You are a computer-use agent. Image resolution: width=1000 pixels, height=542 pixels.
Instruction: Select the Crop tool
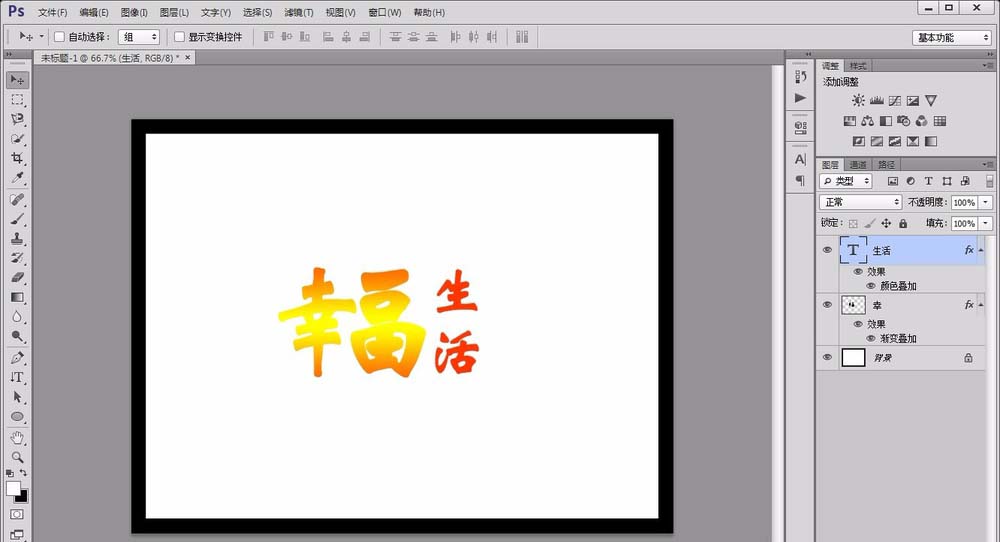pos(17,158)
